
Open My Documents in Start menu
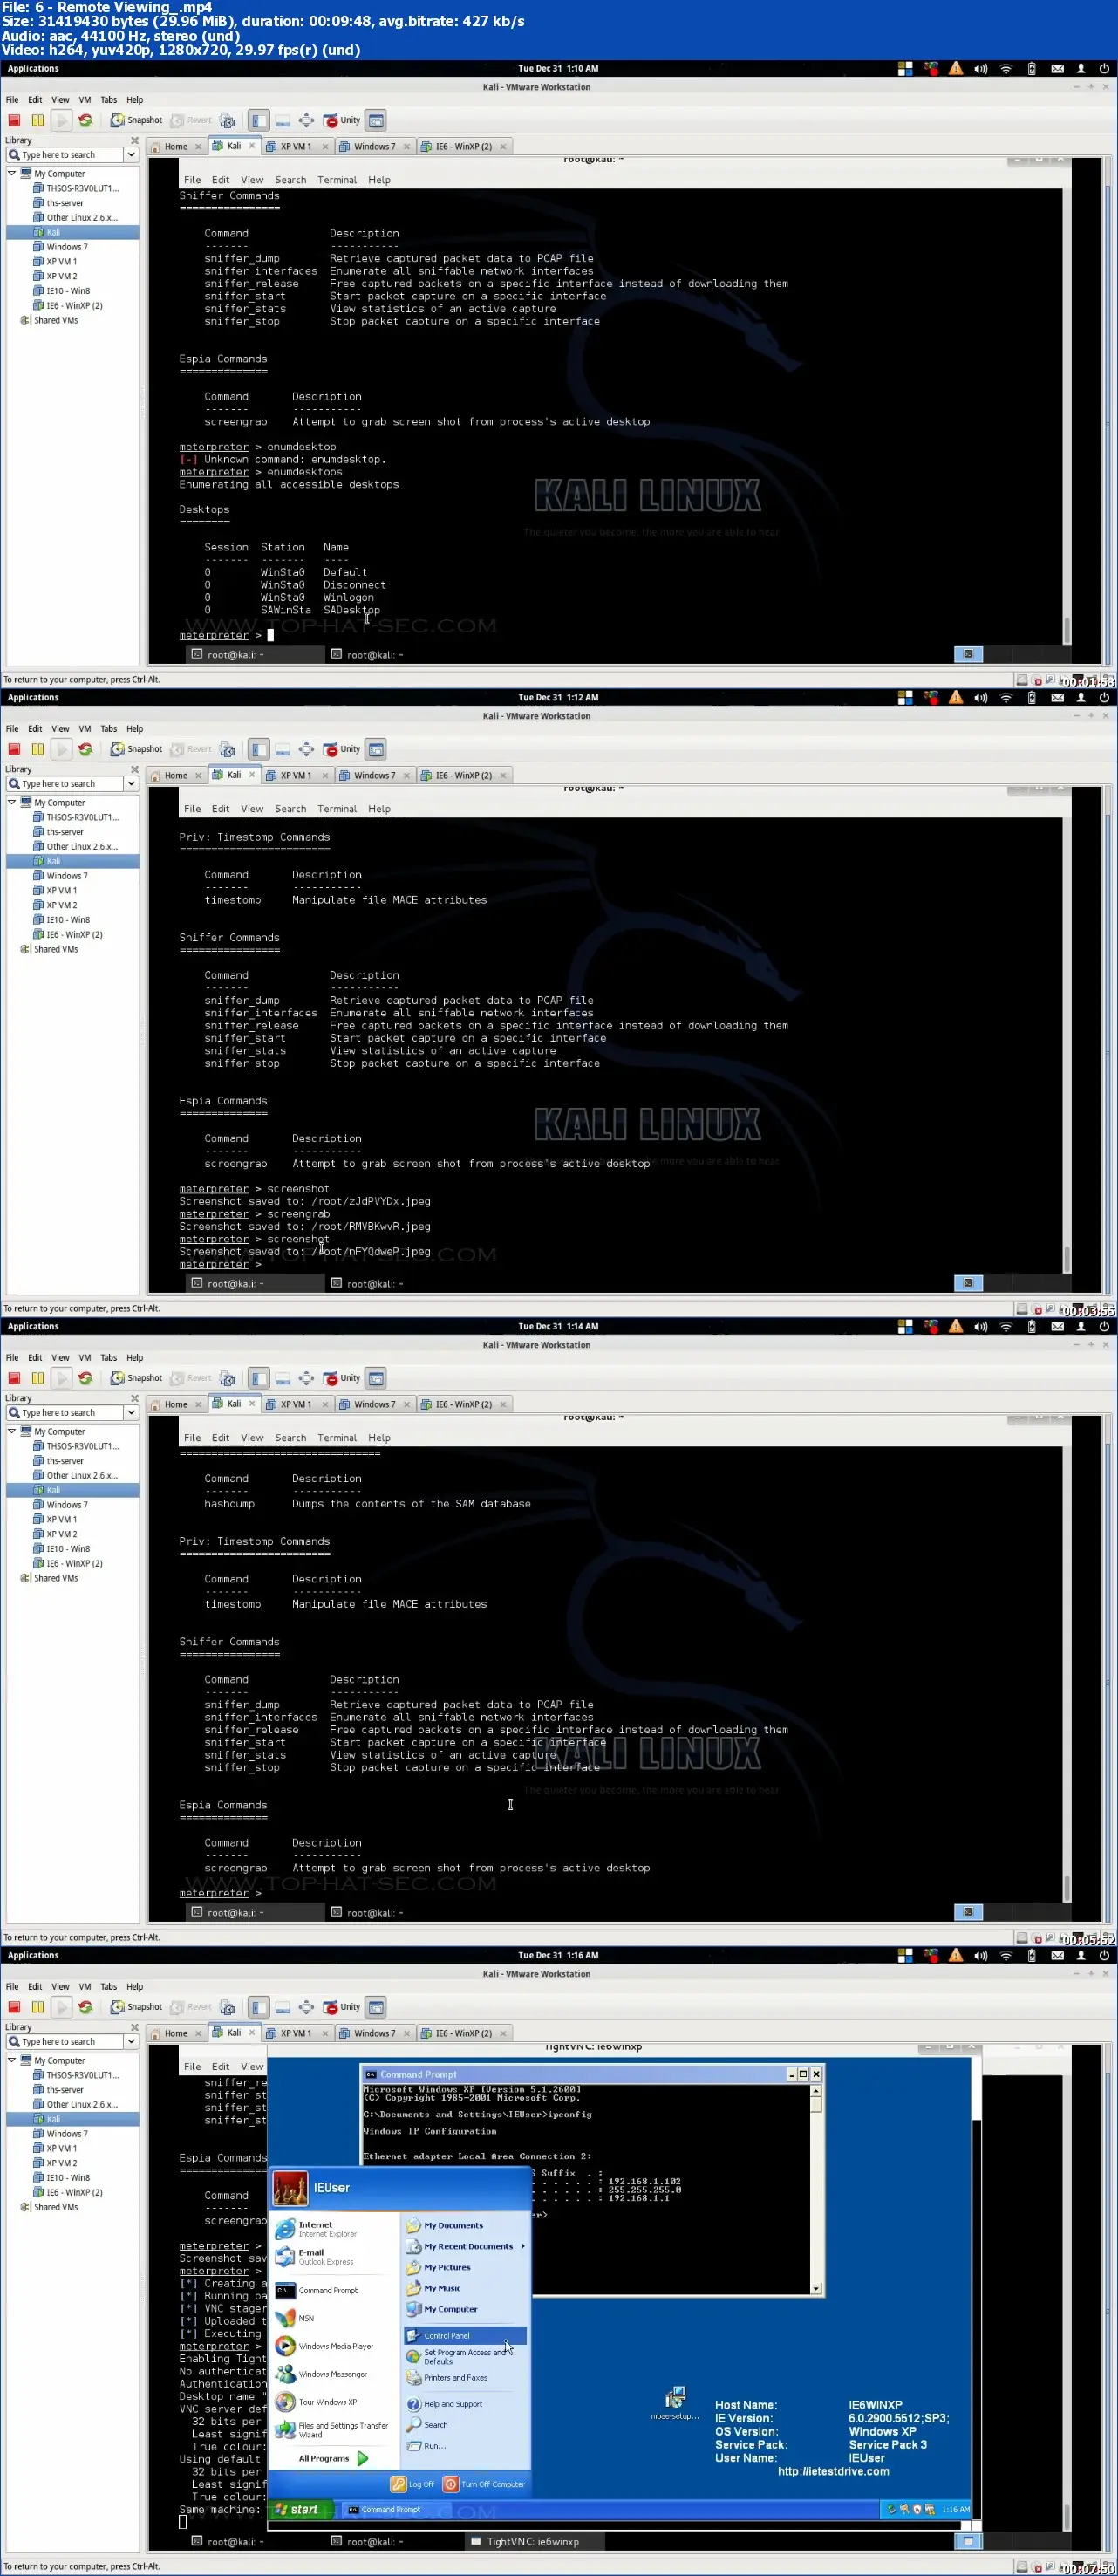[445, 2226]
